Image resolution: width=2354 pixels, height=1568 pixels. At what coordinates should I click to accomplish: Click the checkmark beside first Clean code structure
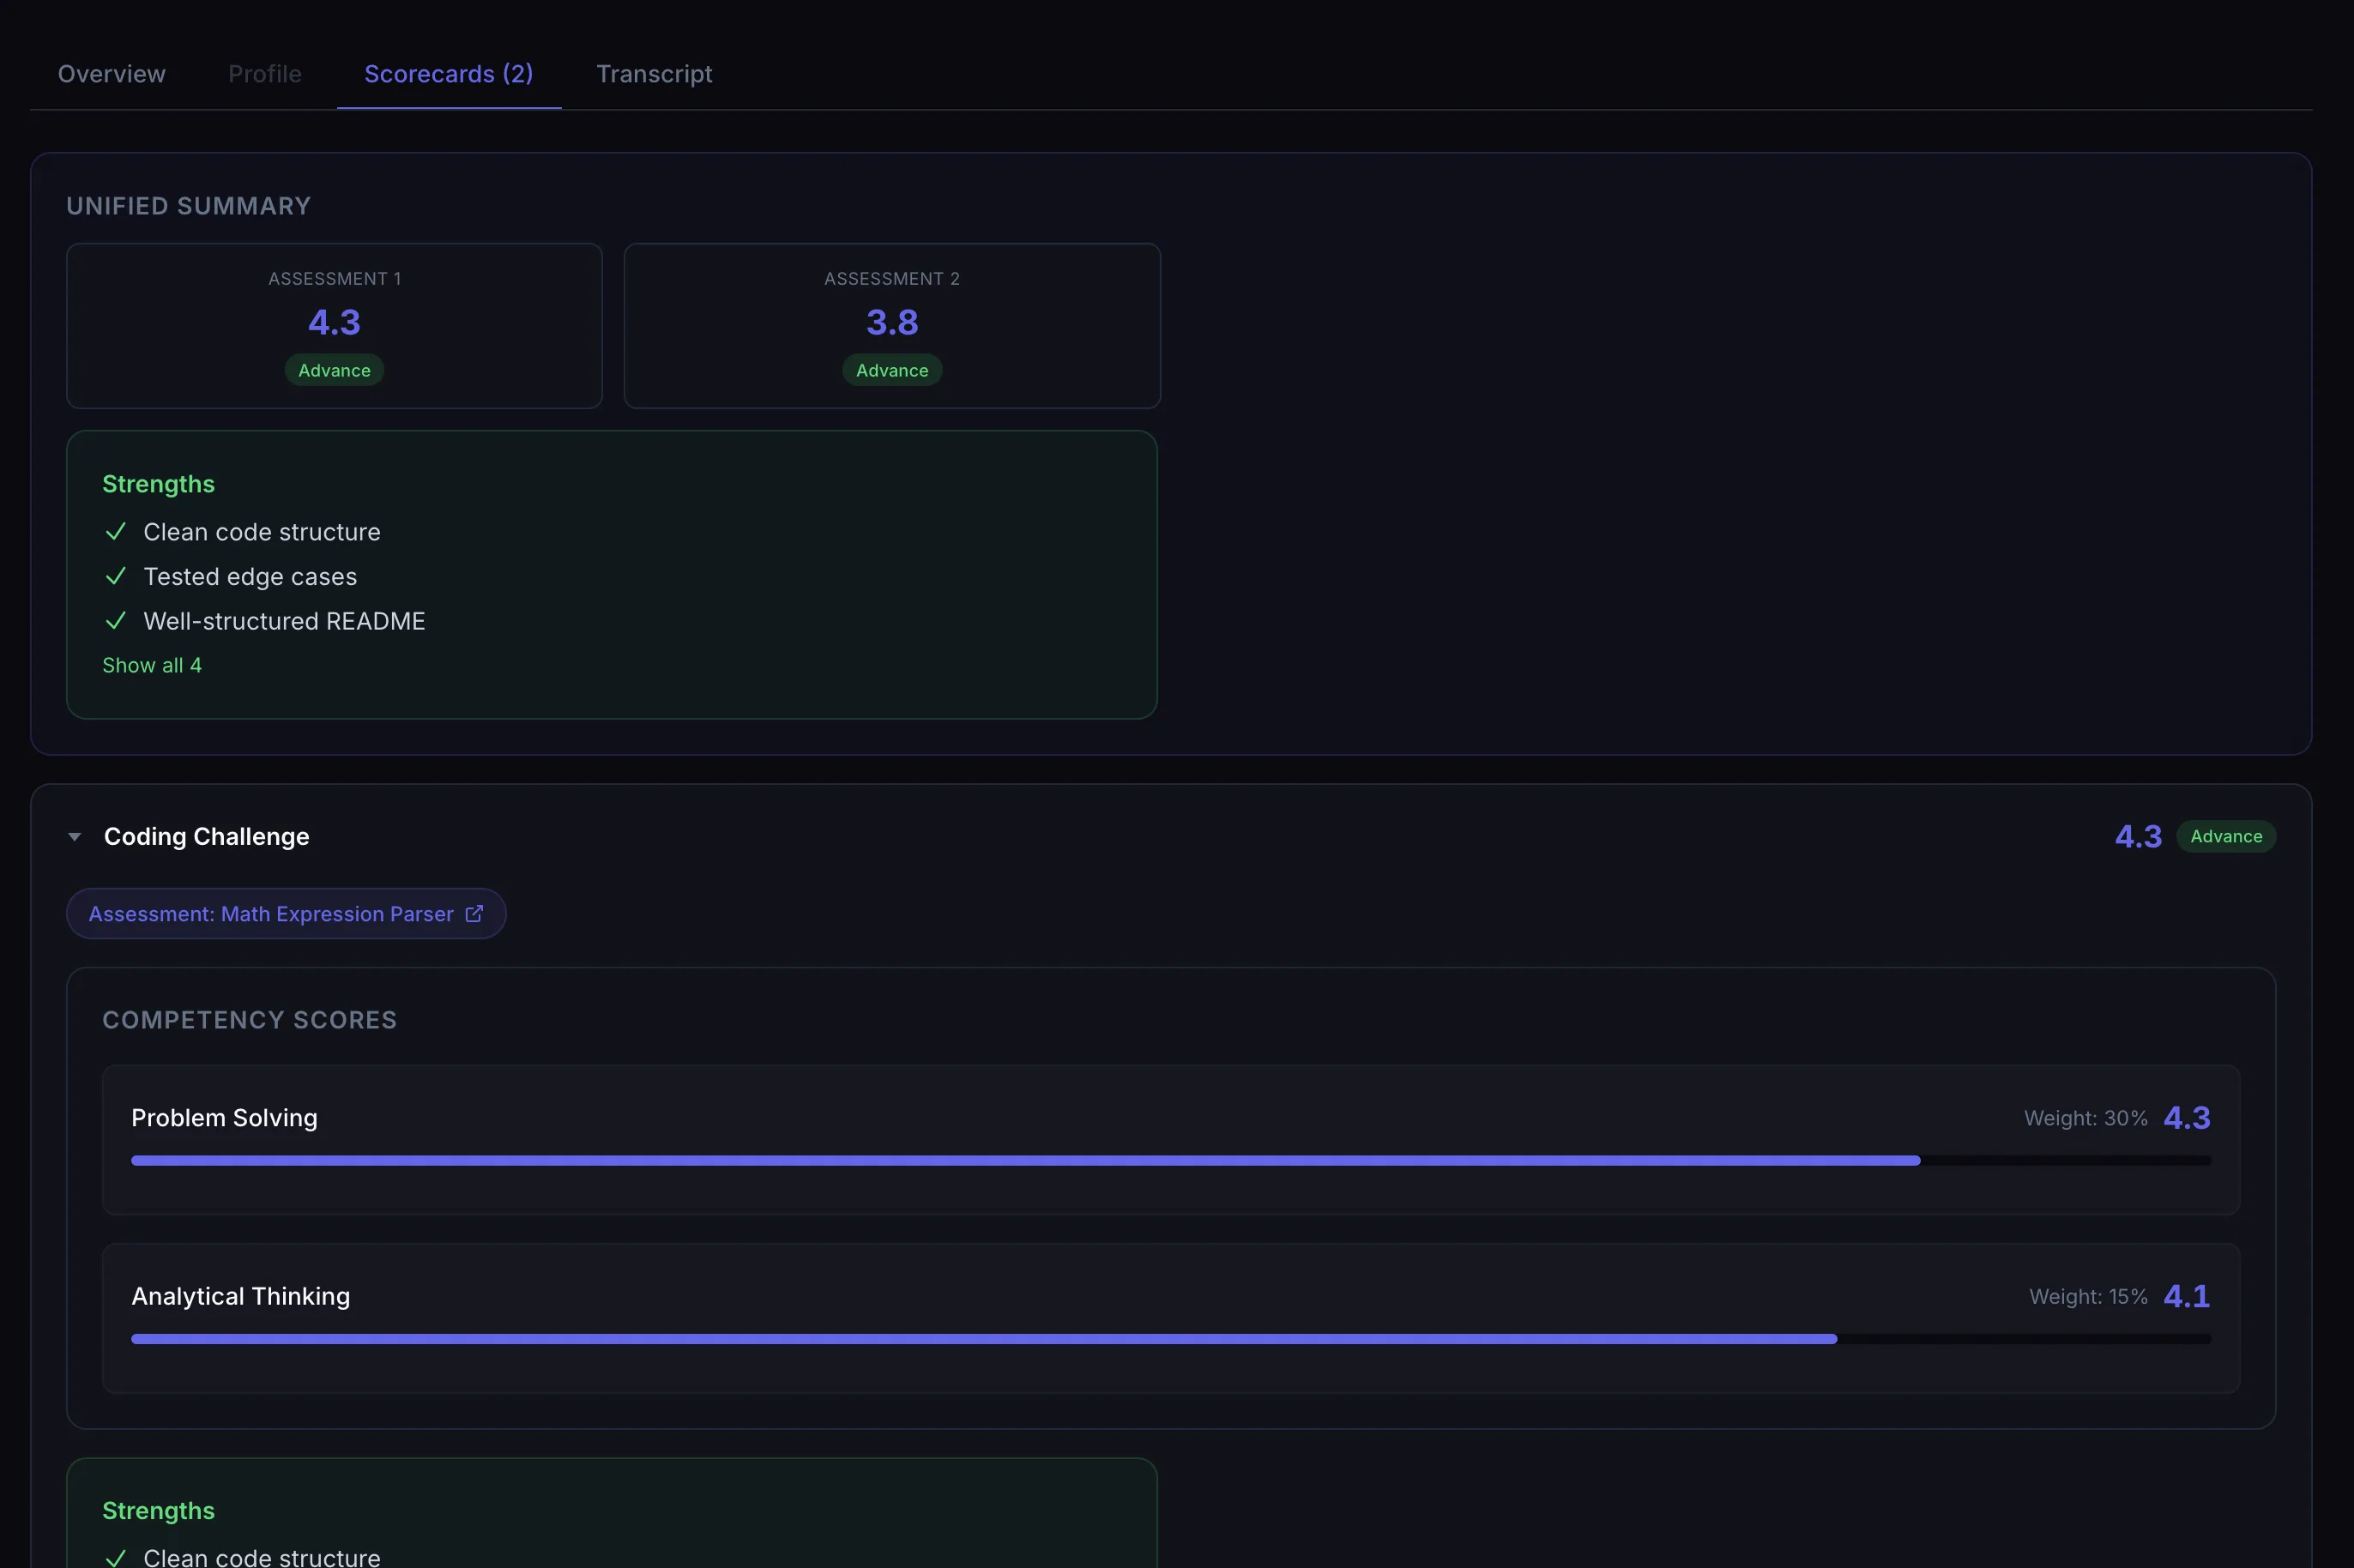116,531
